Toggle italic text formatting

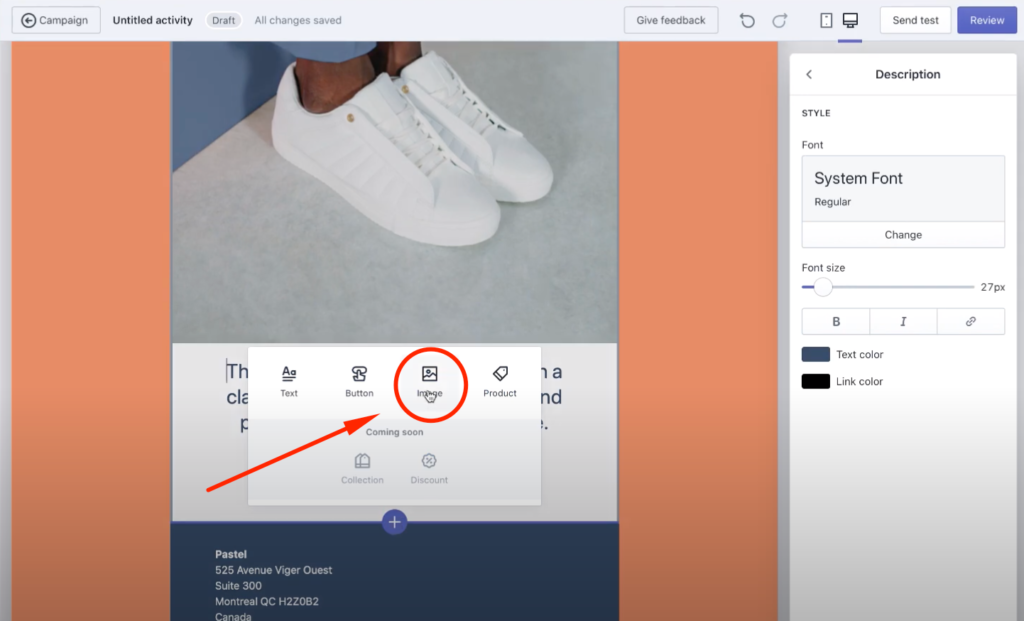[x=903, y=321]
